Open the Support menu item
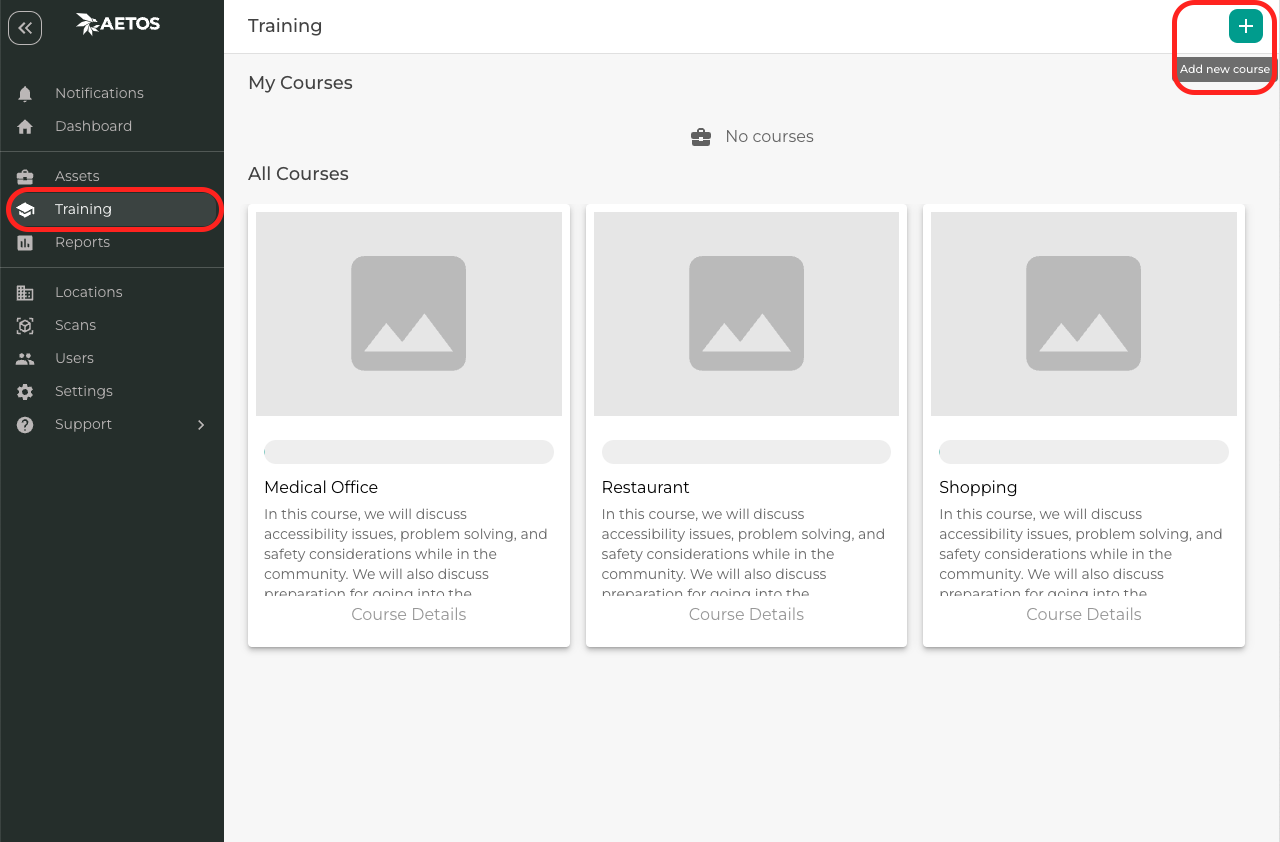Screen dimensions: 1280x842 pos(112,424)
